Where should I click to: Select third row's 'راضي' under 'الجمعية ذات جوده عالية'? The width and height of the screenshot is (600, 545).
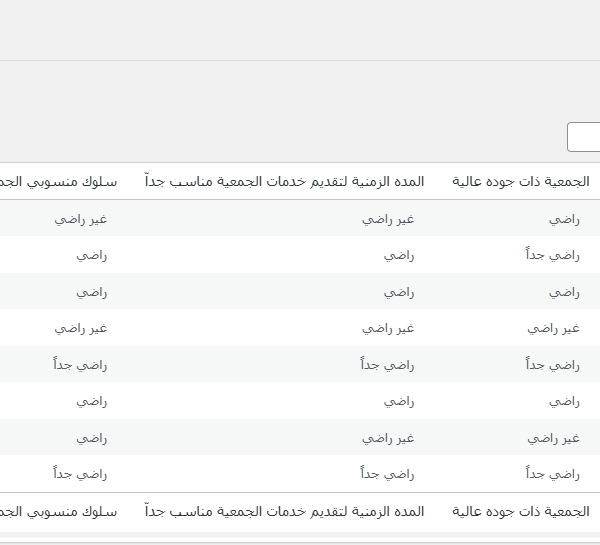(x=564, y=293)
